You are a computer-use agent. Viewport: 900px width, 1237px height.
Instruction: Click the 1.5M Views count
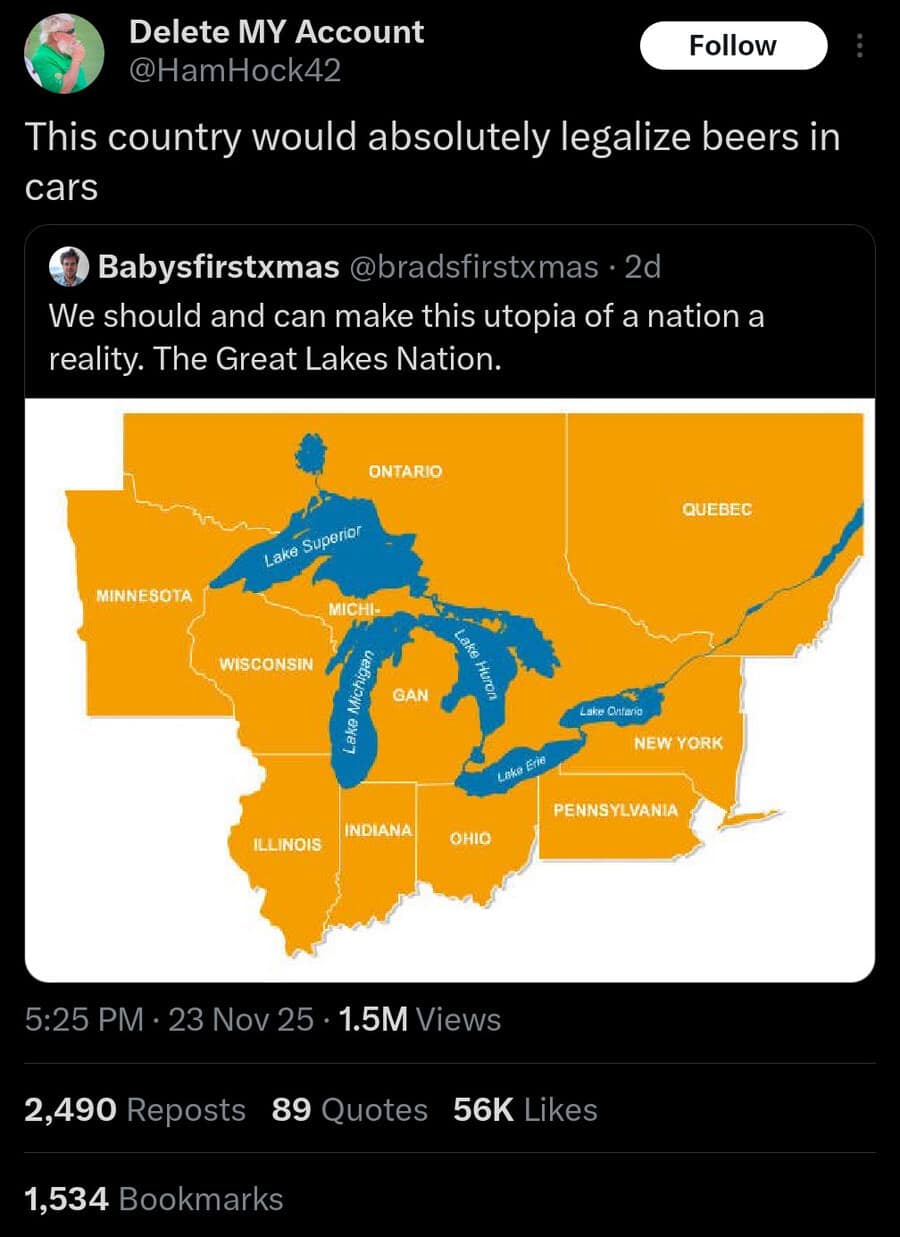click(x=420, y=1020)
